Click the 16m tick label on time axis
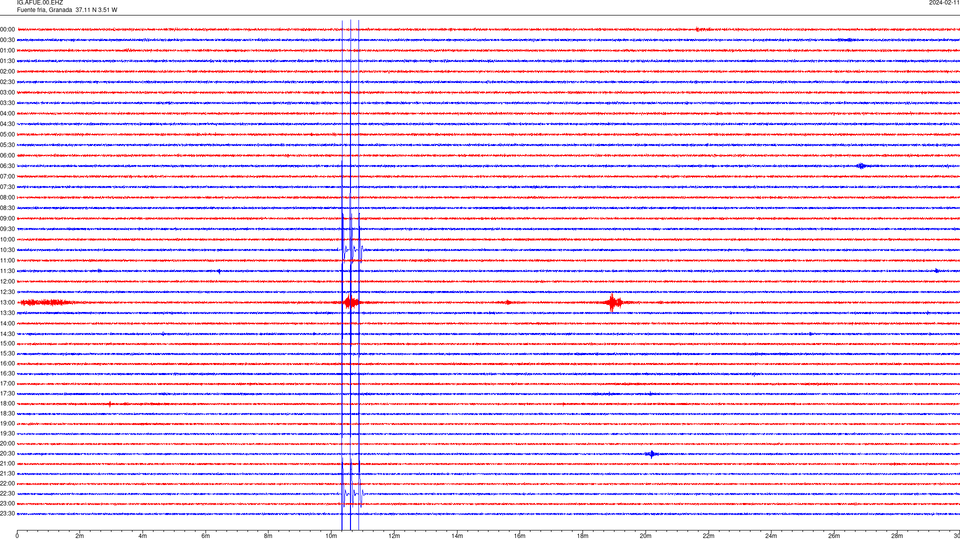The image size is (960, 540). click(x=520, y=536)
